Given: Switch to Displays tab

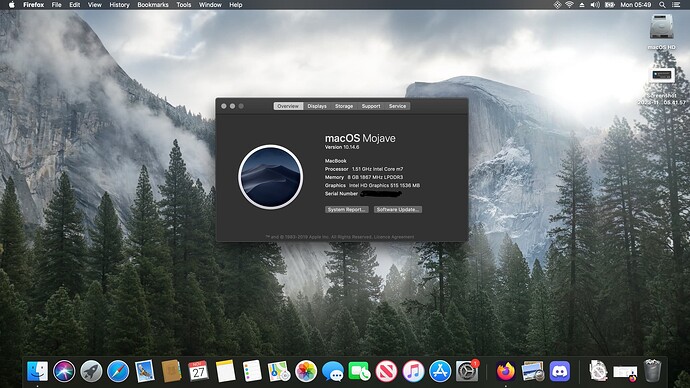Looking at the screenshot, I should coord(317,106).
